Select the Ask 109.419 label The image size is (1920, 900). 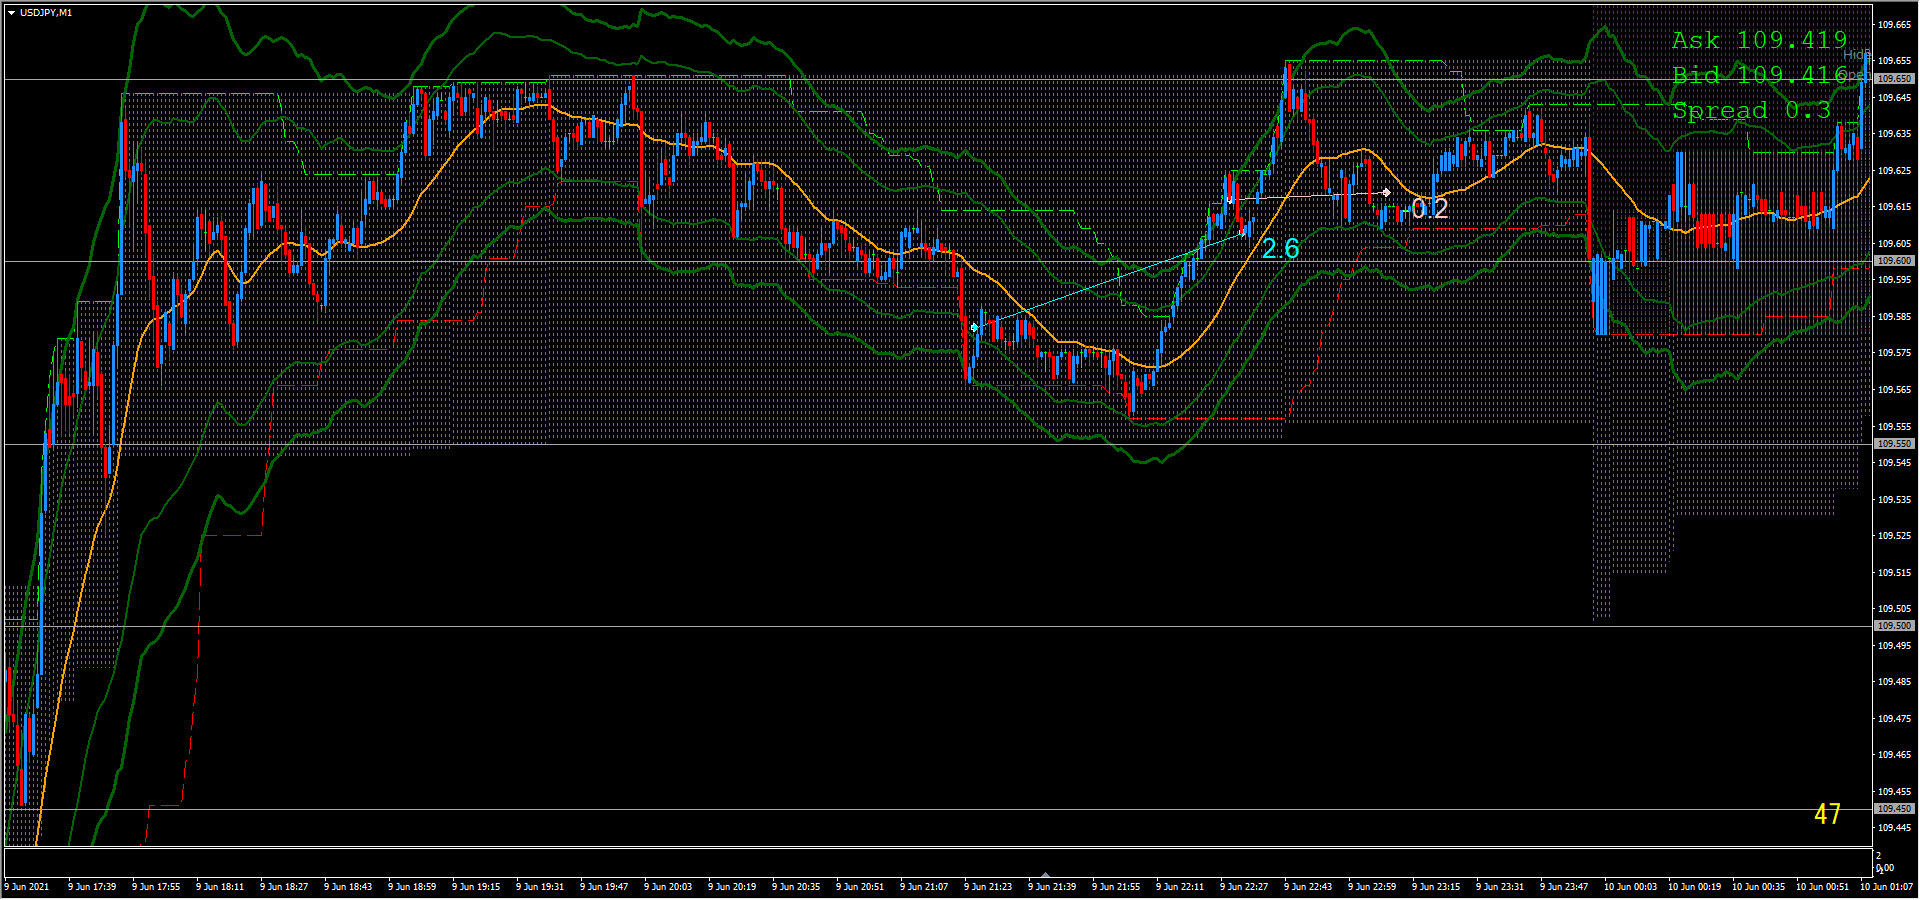(1759, 40)
